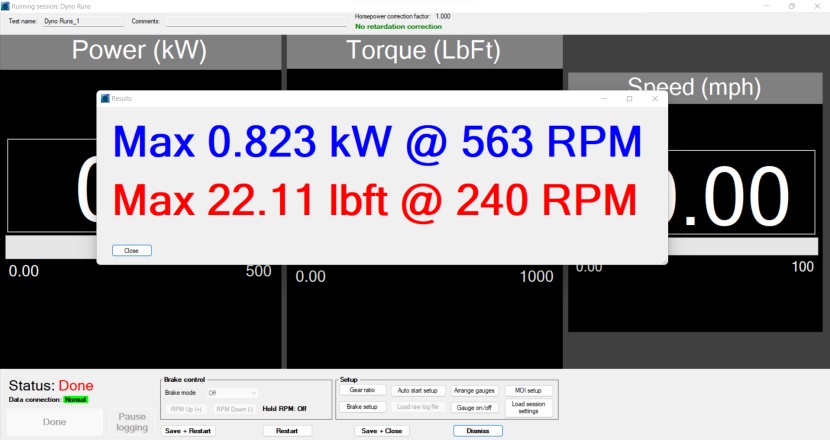
Task: Click the Results dialog title icon
Action: point(105,98)
